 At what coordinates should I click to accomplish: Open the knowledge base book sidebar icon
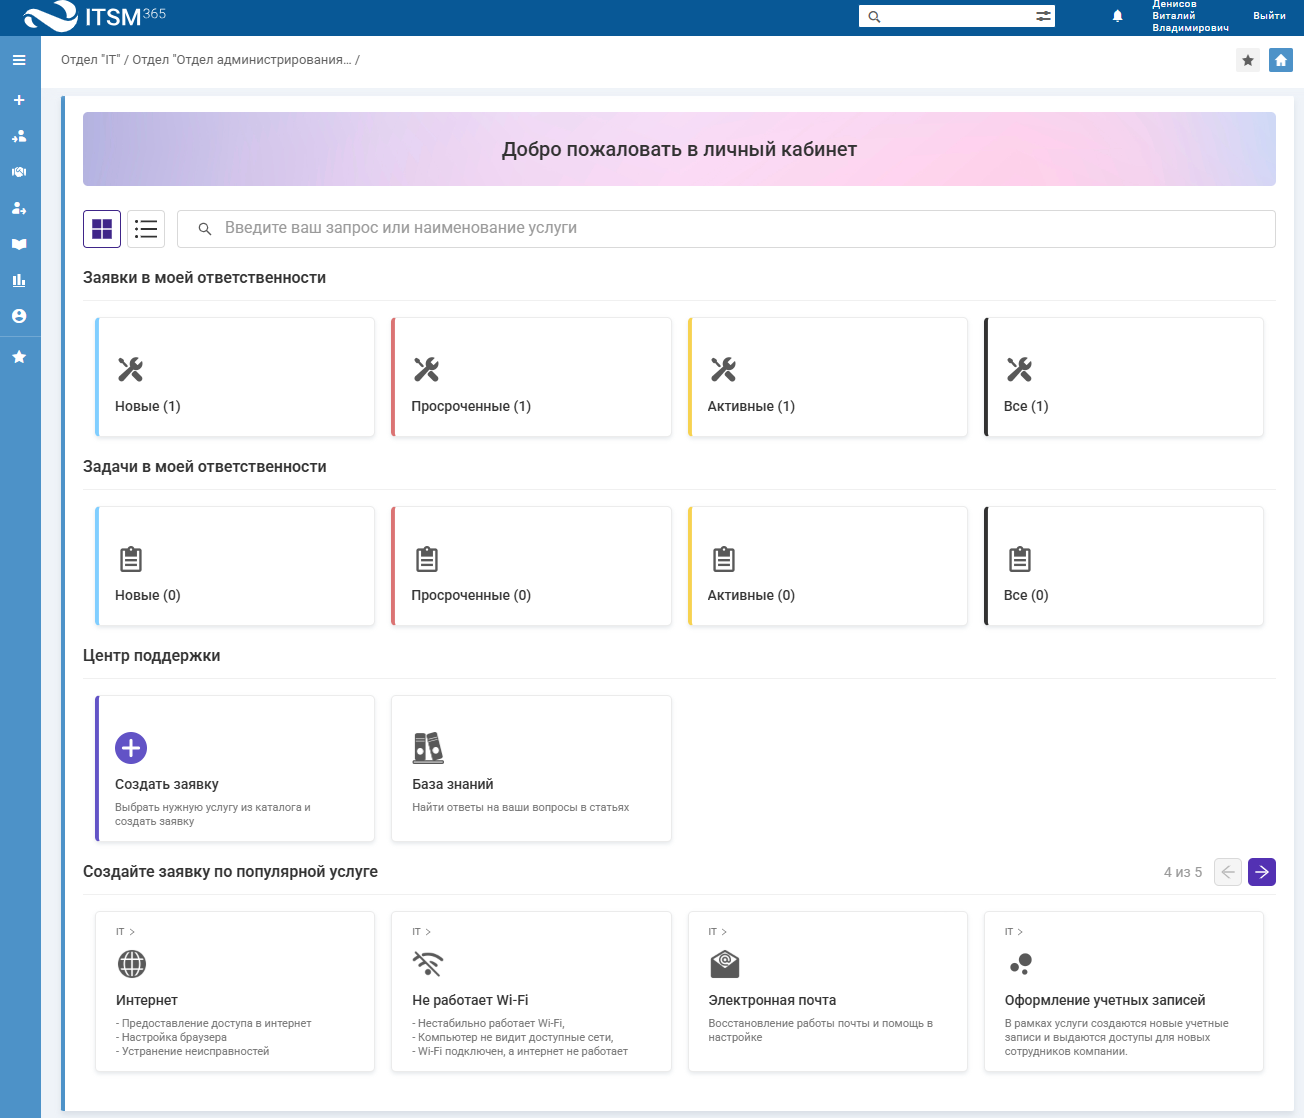coord(19,244)
